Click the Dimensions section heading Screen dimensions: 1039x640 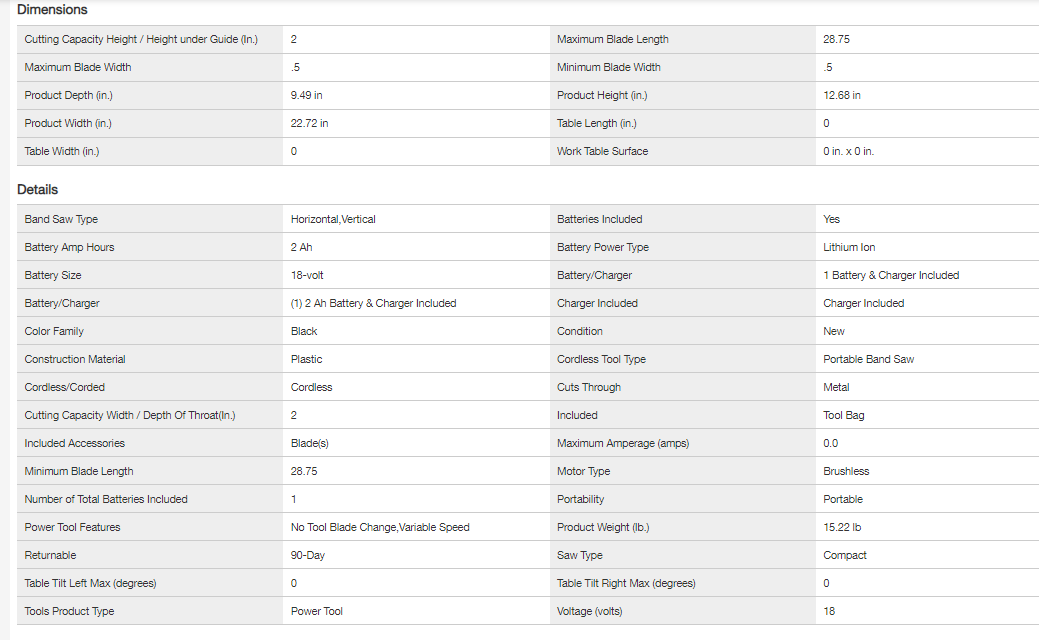point(52,10)
